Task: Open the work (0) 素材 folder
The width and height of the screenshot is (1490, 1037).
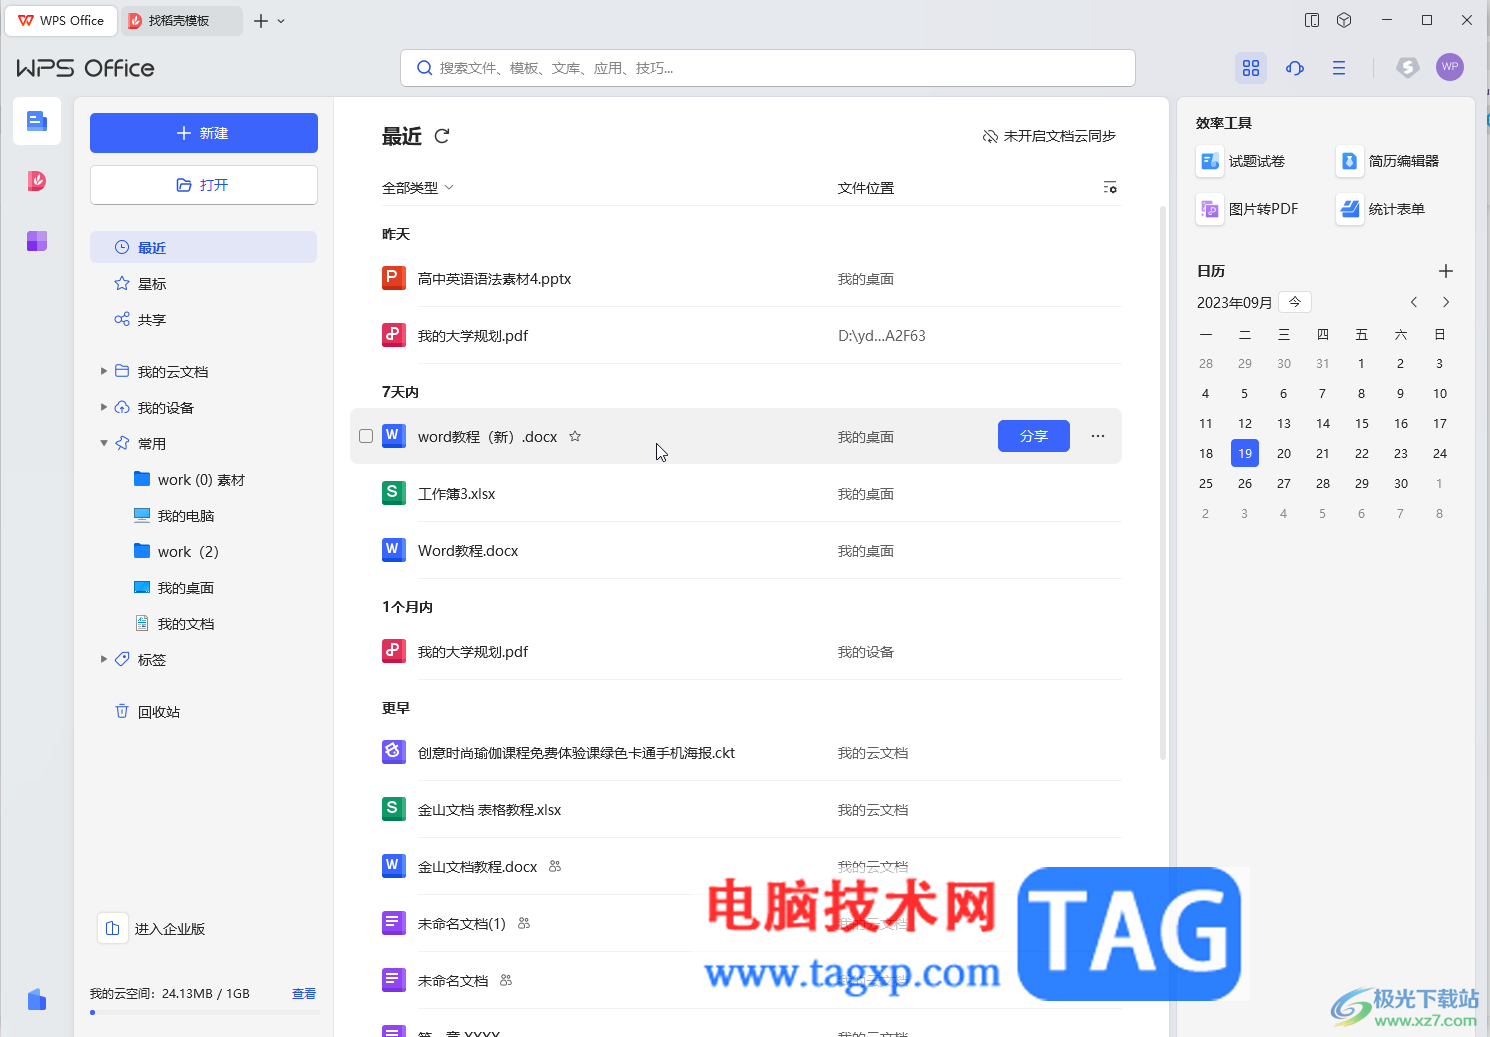Action: click(203, 479)
